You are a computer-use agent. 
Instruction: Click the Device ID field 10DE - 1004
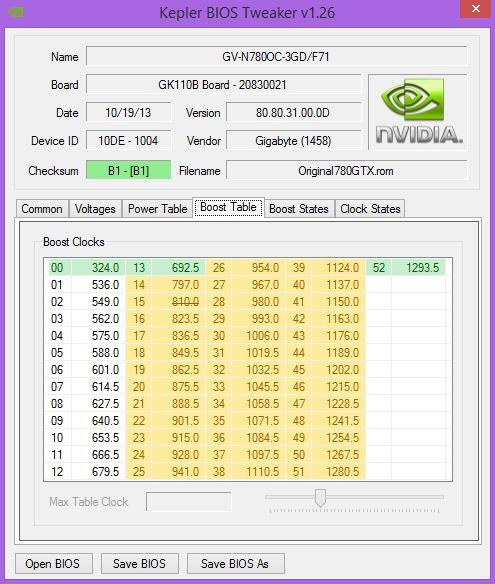coord(128,140)
